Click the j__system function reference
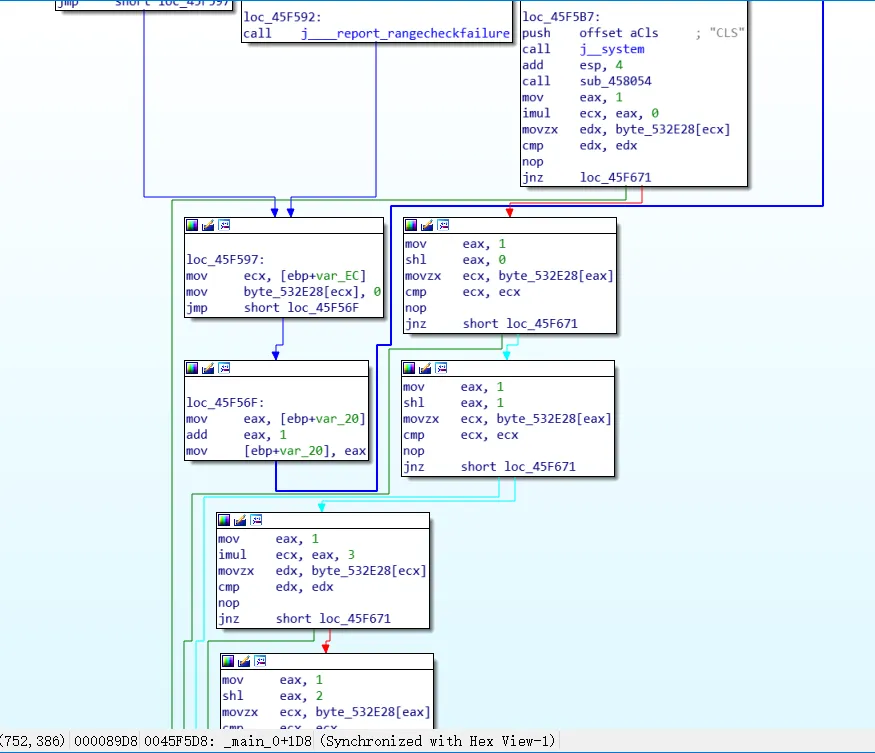Screen dimensions: 875x753 click(612, 49)
